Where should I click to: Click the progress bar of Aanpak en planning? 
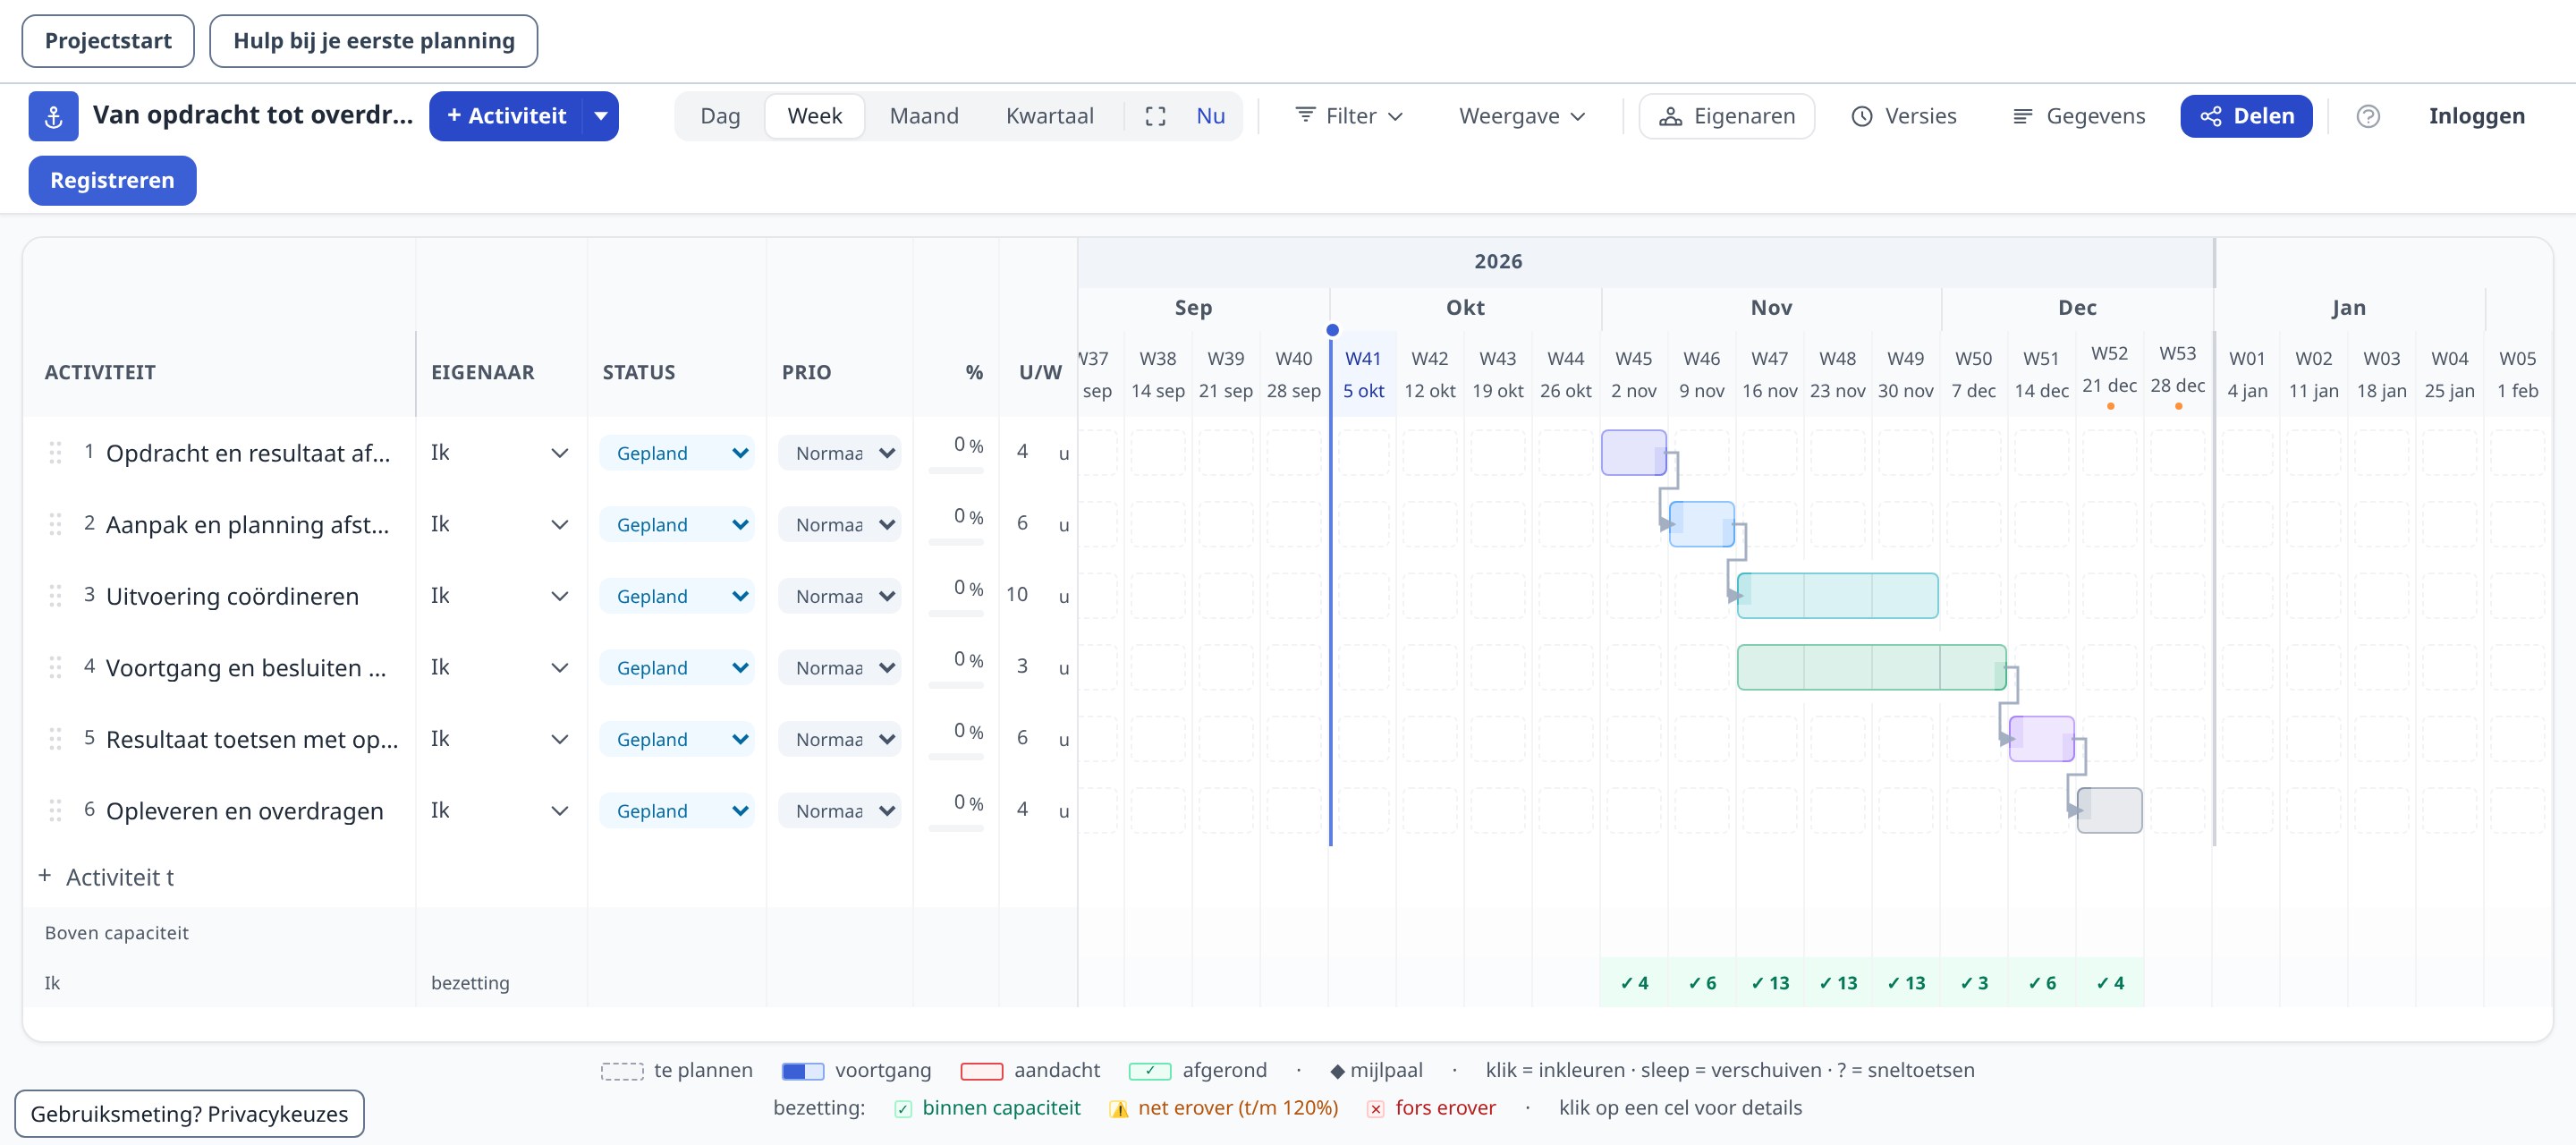955,542
